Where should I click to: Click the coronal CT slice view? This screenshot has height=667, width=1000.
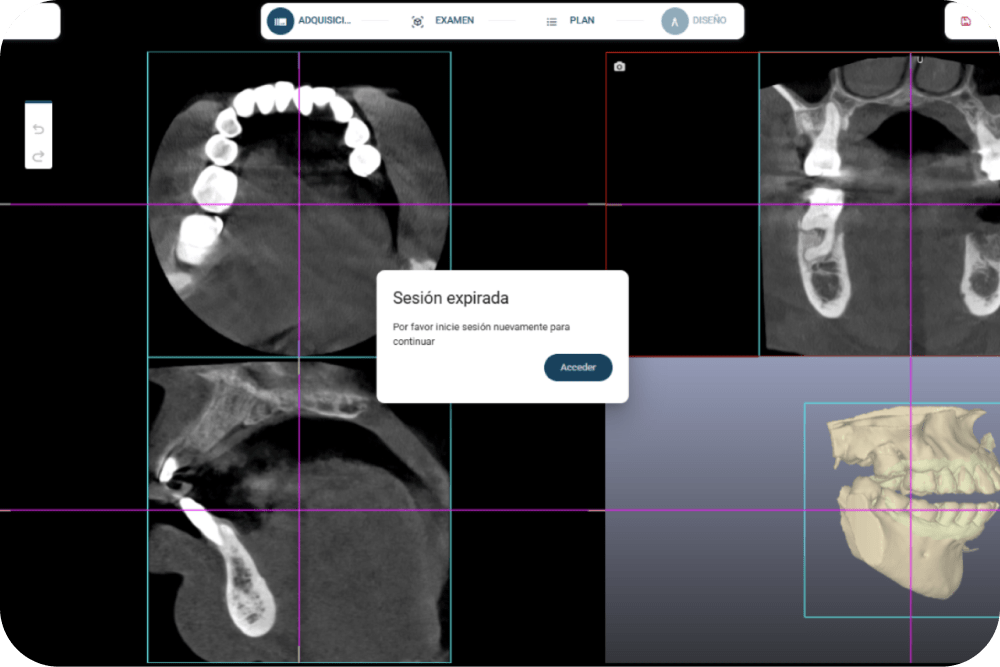point(880,204)
